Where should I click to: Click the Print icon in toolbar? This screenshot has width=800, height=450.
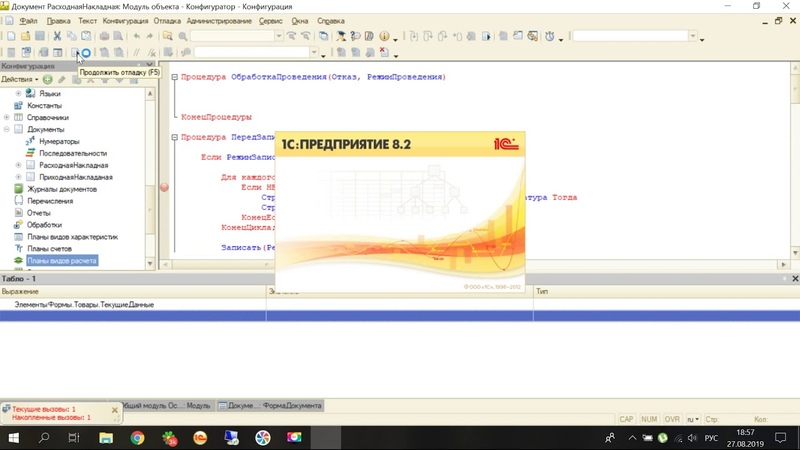pyautogui.click(x=104, y=36)
